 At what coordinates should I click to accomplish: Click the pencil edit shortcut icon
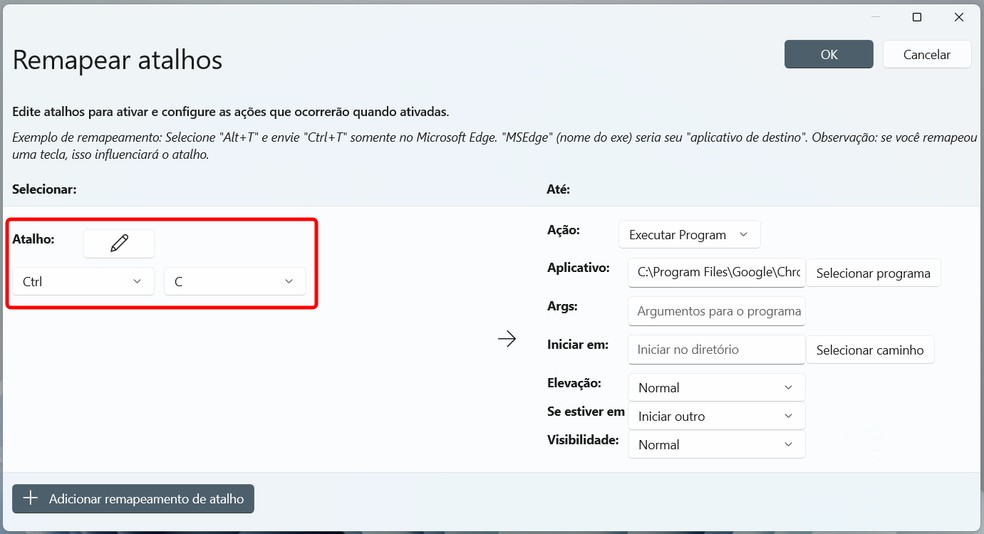click(x=119, y=243)
